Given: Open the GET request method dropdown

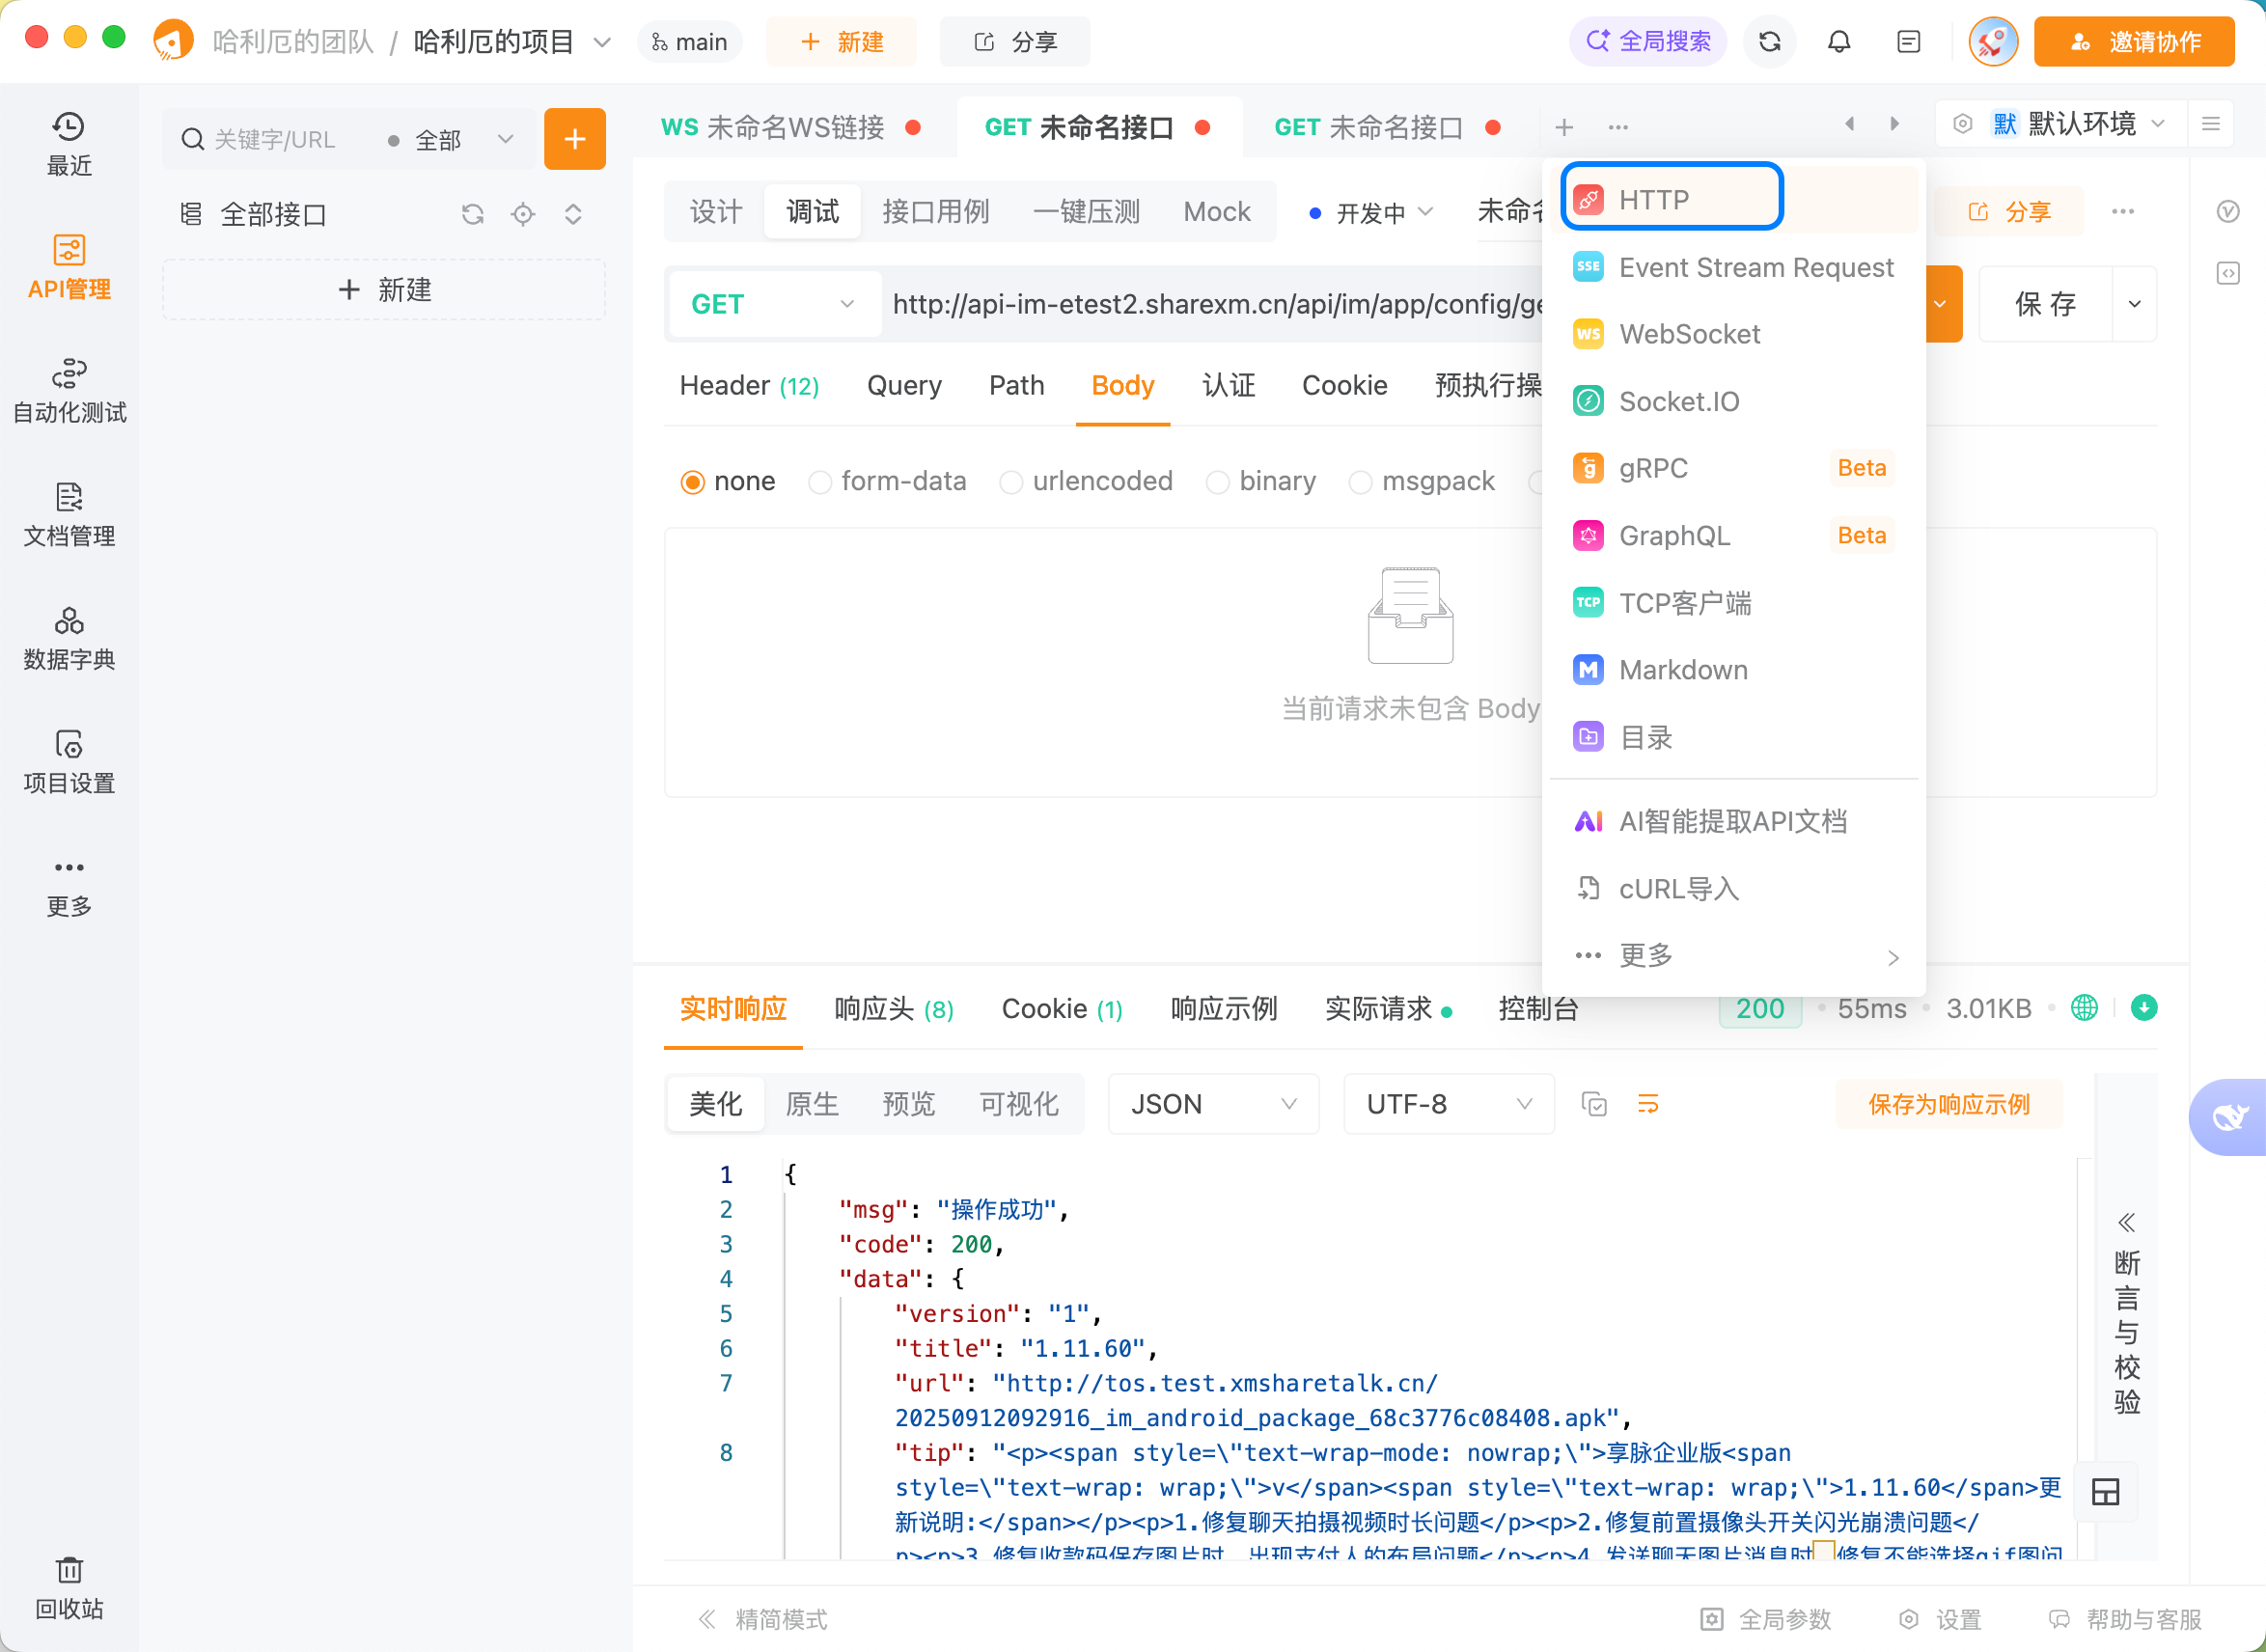Looking at the screenshot, I should coord(775,304).
